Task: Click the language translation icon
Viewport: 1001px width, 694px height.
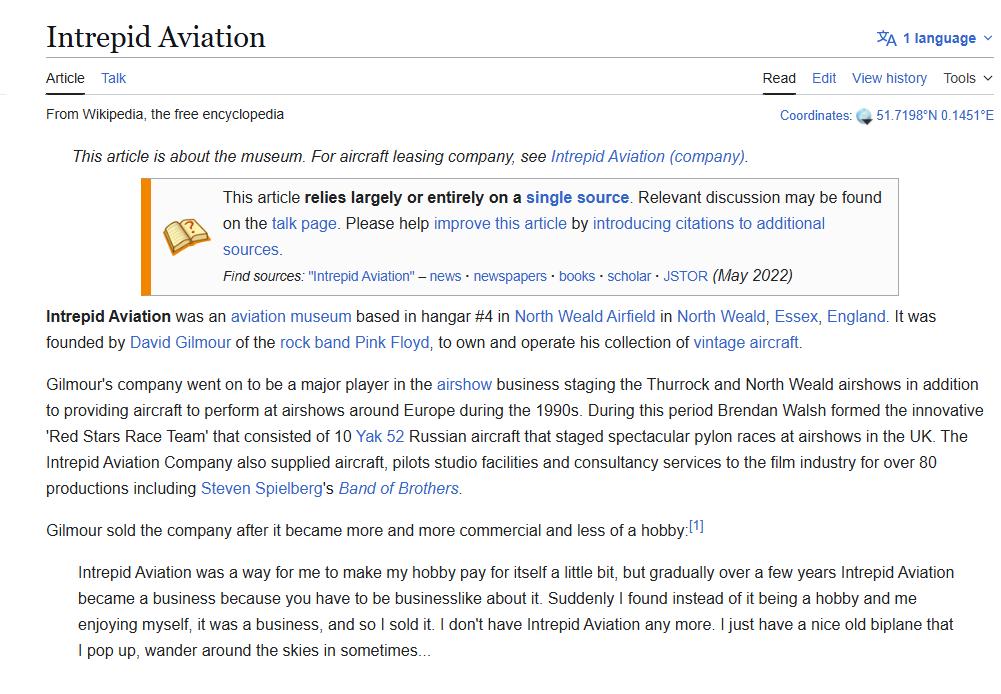Action: pyautogui.click(x=886, y=38)
